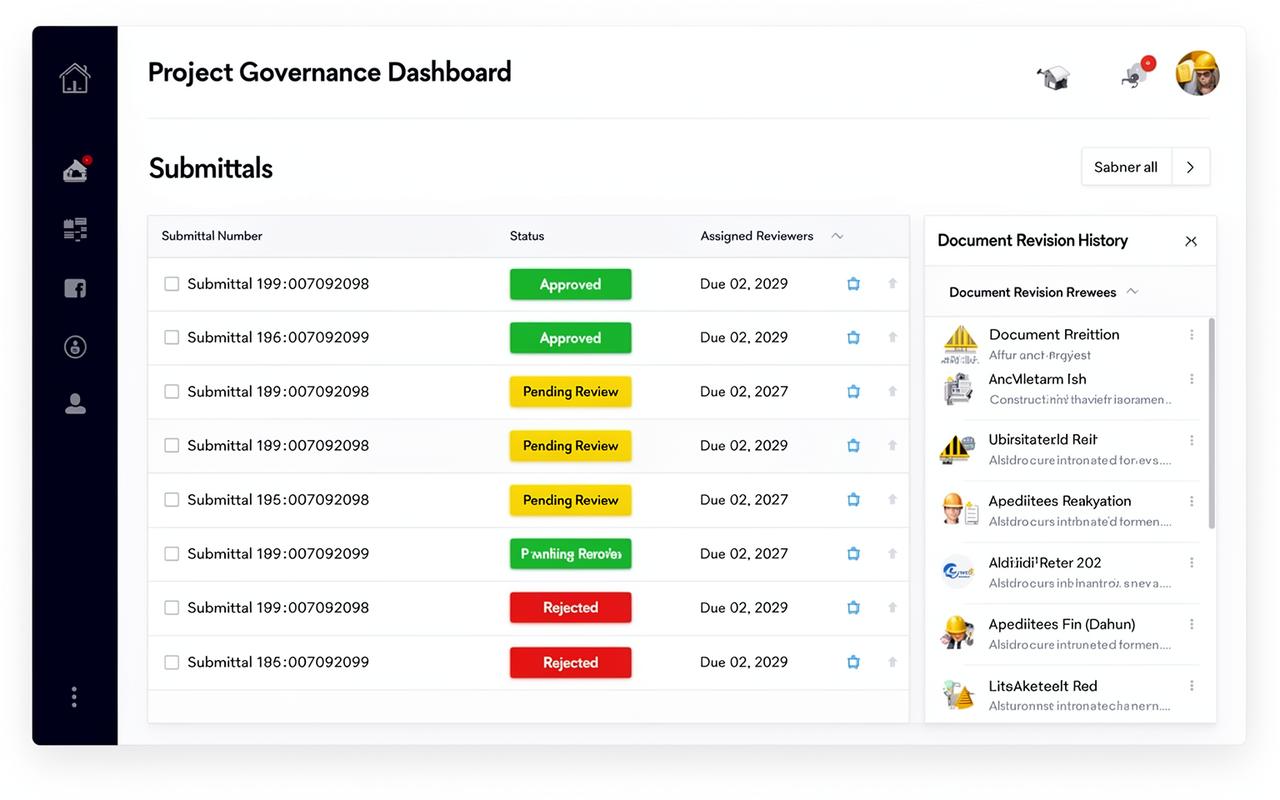Screen dimensions: 1280x800
Task: Click the Submittals section heading
Action: click(211, 168)
